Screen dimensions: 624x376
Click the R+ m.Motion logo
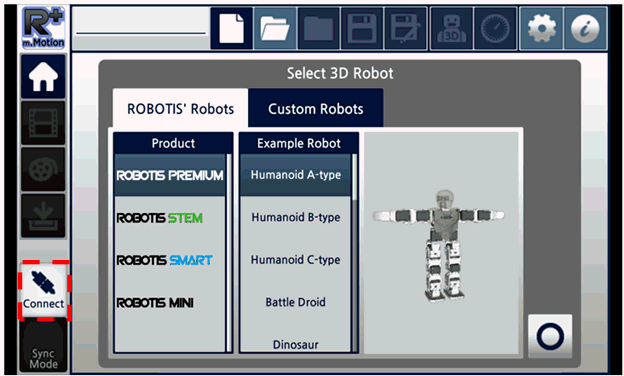[x=43, y=27]
